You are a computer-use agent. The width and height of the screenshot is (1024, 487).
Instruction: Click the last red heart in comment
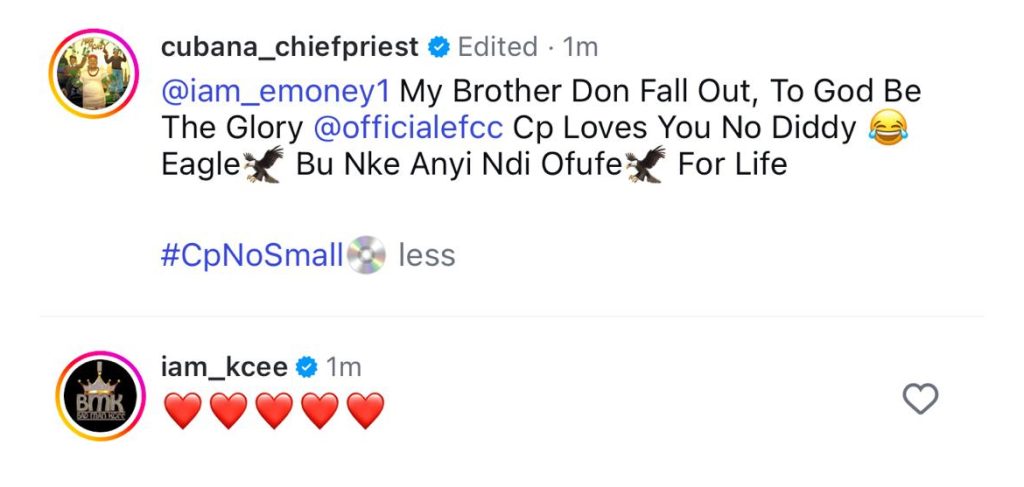click(366, 411)
